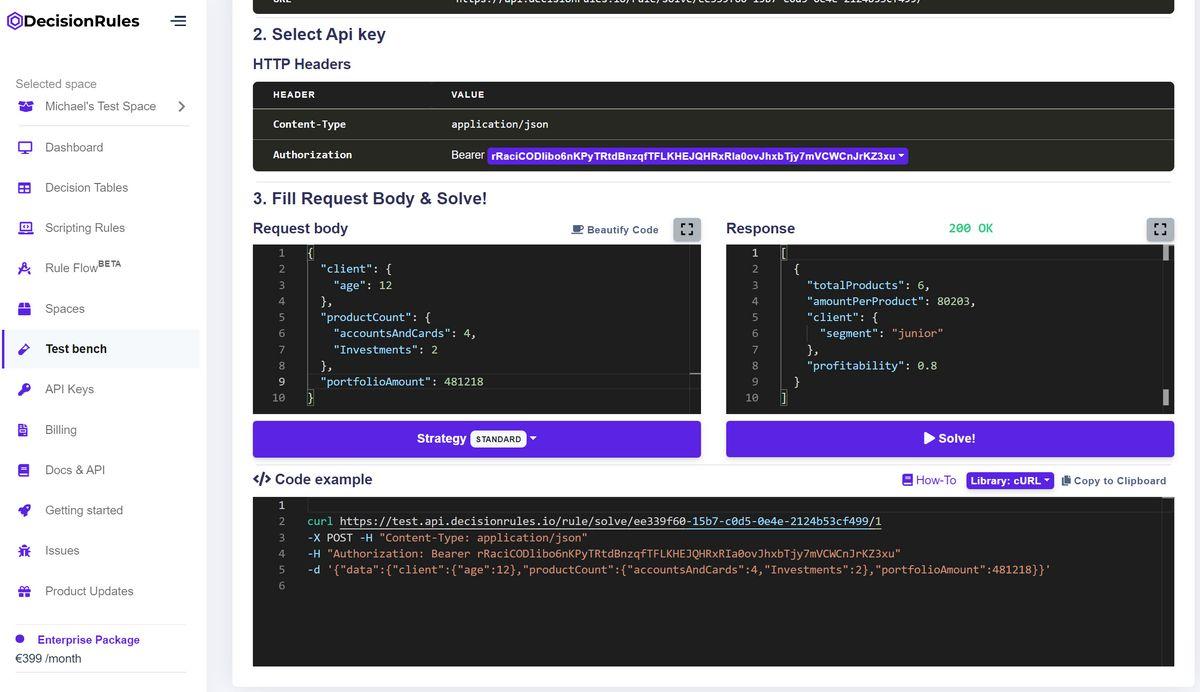
Task: Click Beautify Code for request body
Action: [615, 230]
